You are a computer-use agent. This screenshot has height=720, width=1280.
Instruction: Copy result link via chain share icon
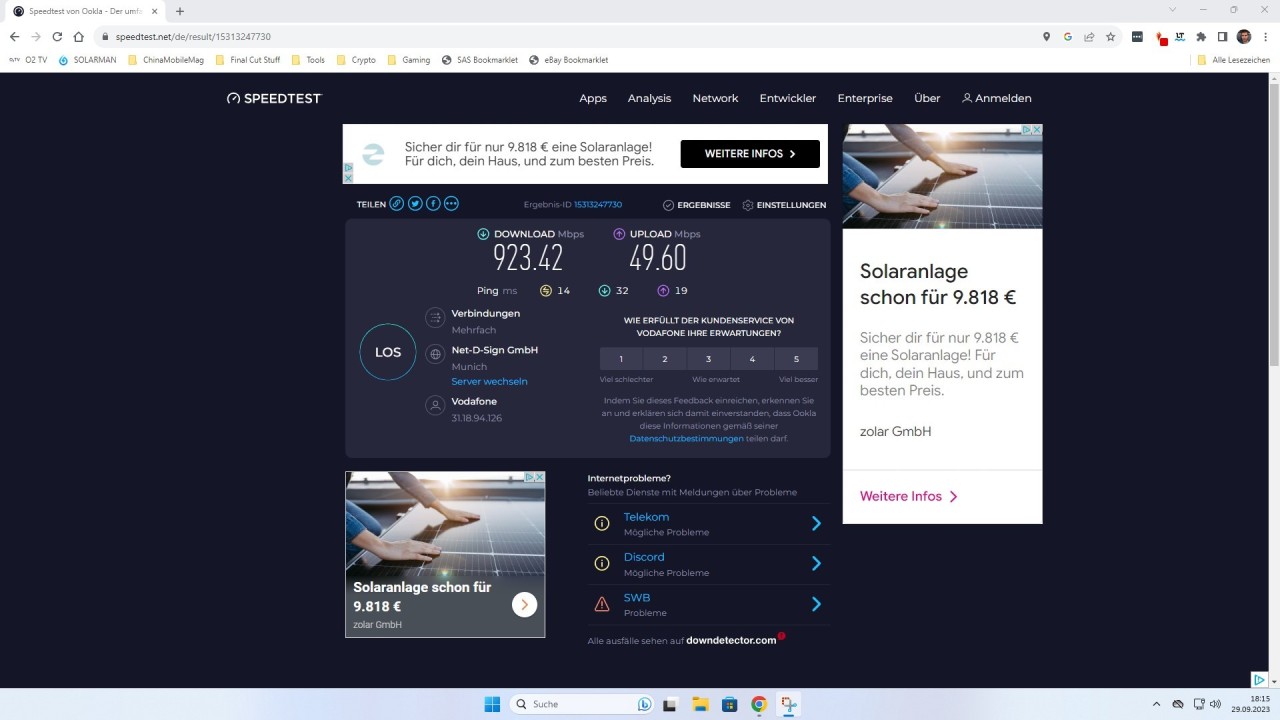coord(397,204)
